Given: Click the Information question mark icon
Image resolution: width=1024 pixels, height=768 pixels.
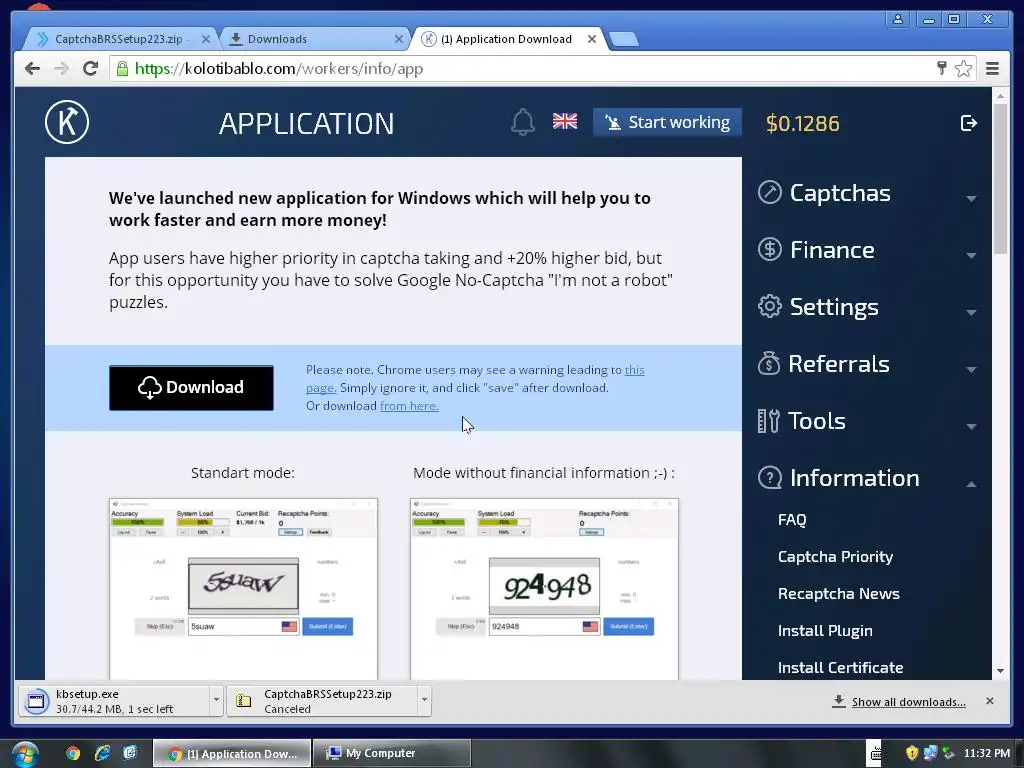Looking at the screenshot, I should (770, 477).
